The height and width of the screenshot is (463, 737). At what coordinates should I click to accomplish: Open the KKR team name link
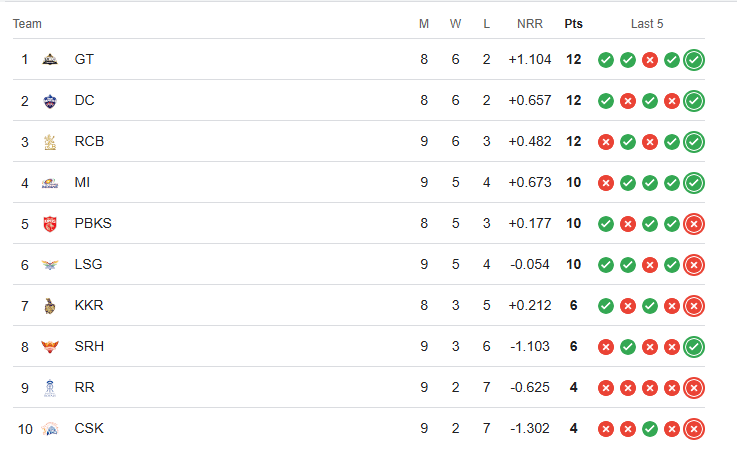tap(89, 306)
